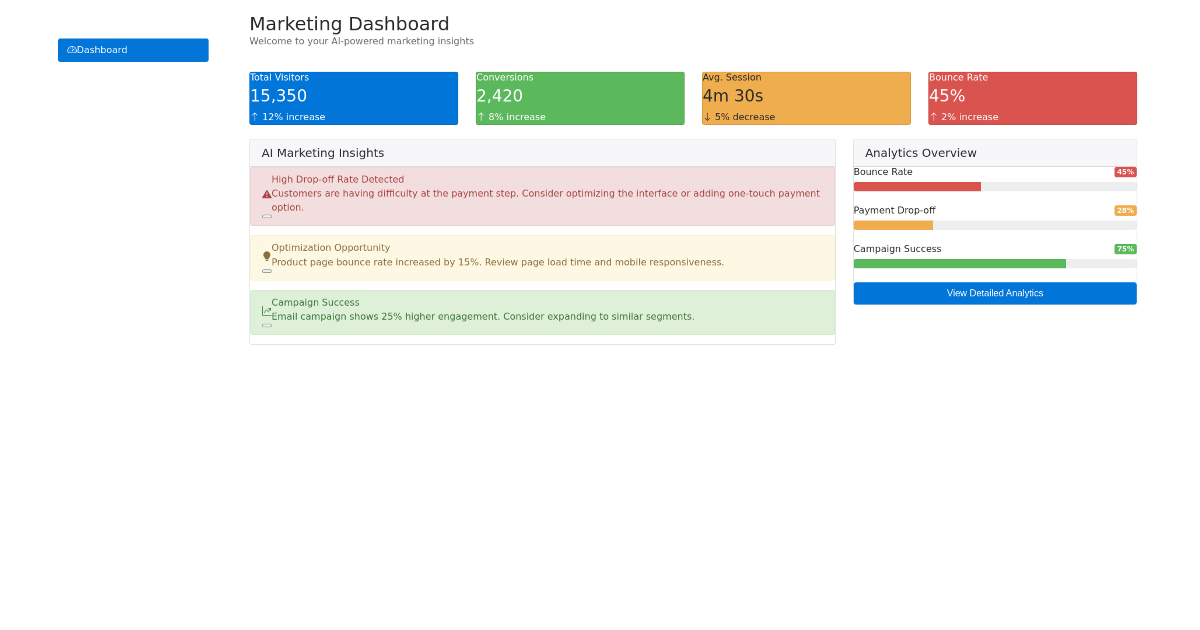Screen dimensions: 1200x630
Task: Click the increase arrow on Bounce Rate card
Action: tap(934, 116)
